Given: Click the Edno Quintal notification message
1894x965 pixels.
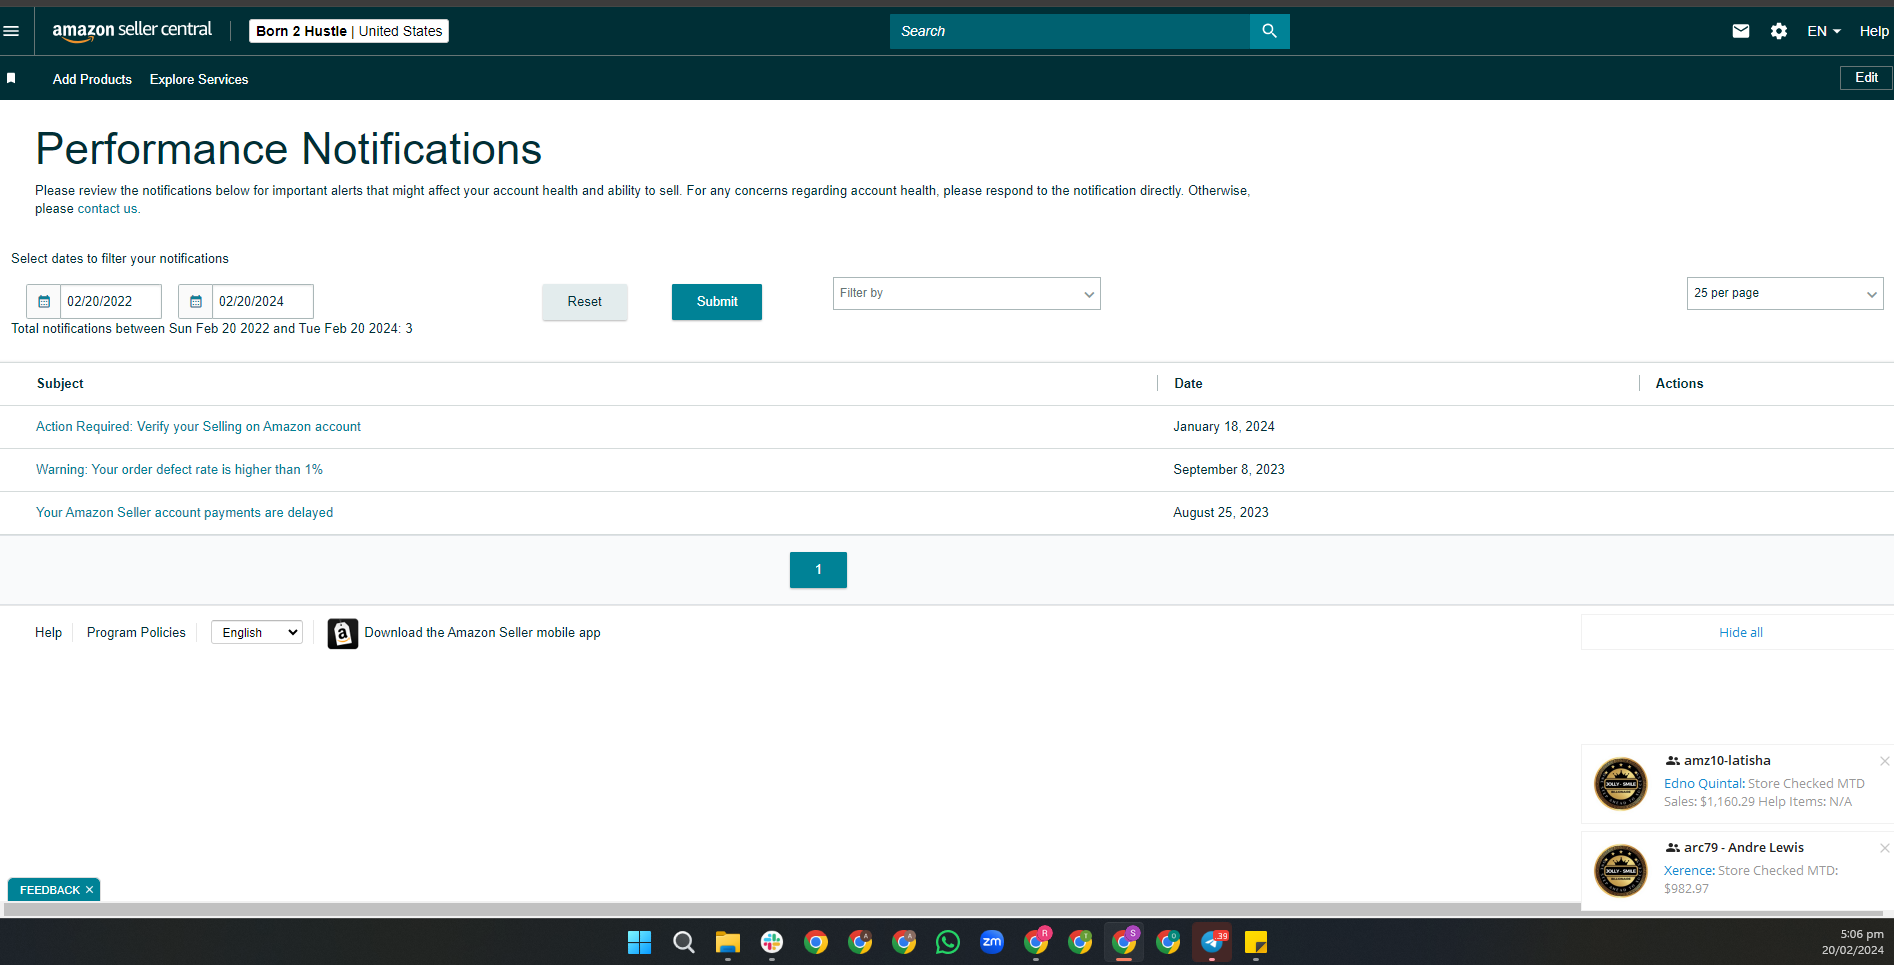Looking at the screenshot, I should tap(1764, 793).
